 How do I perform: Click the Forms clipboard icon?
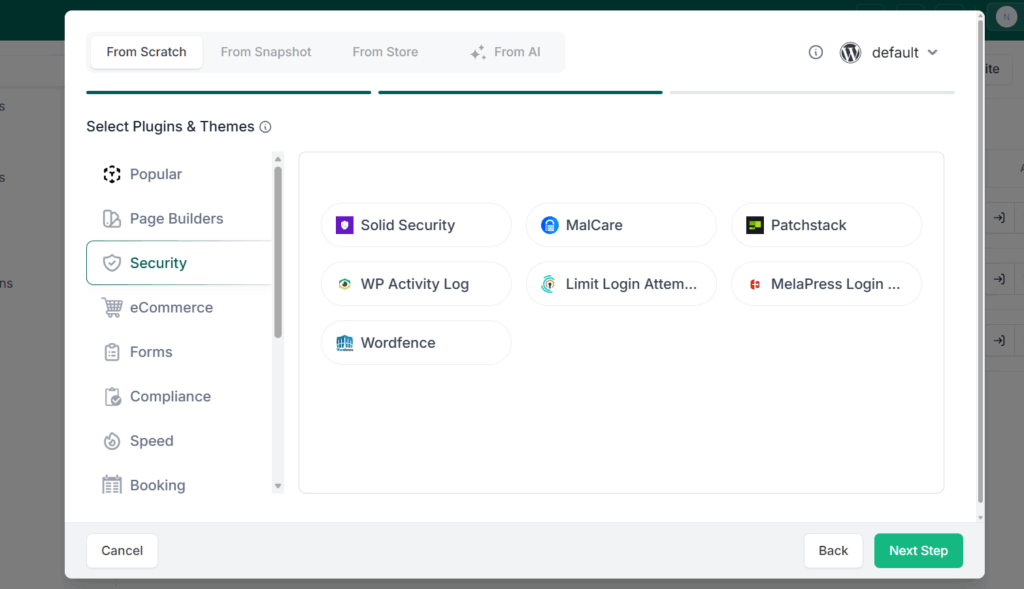tap(112, 352)
